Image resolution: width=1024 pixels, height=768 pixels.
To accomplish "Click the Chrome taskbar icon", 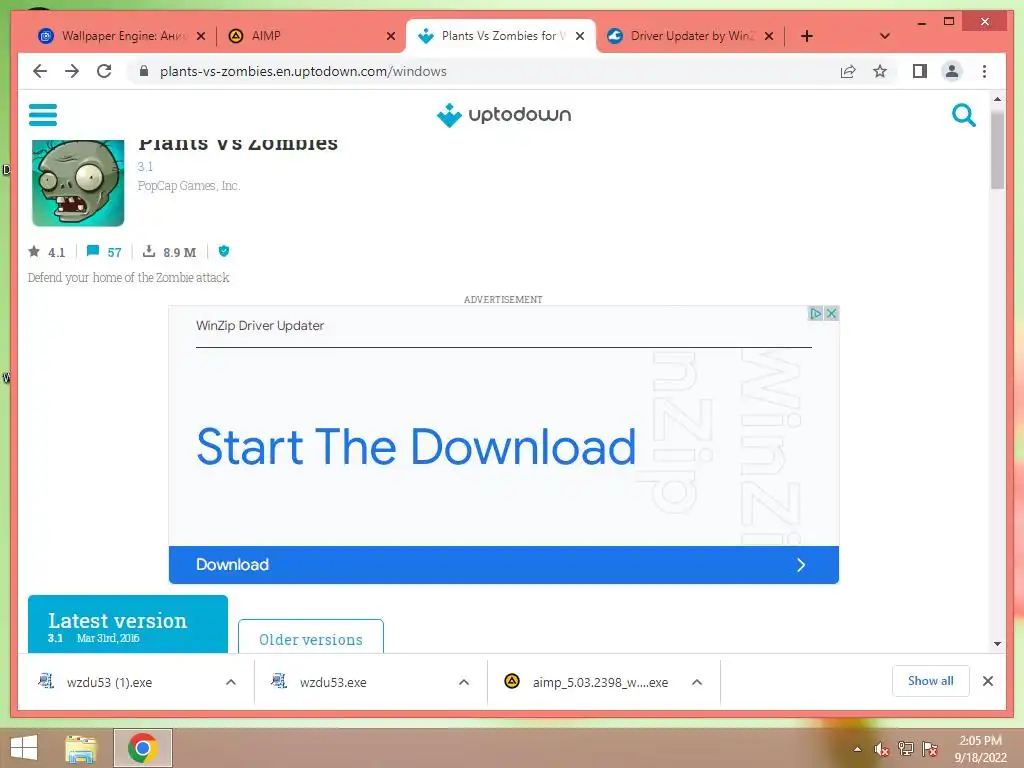I will pyautogui.click(x=142, y=748).
